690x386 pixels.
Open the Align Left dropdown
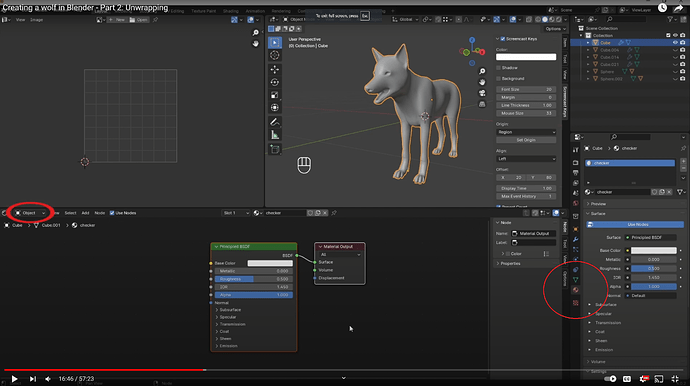pos(526,159)
